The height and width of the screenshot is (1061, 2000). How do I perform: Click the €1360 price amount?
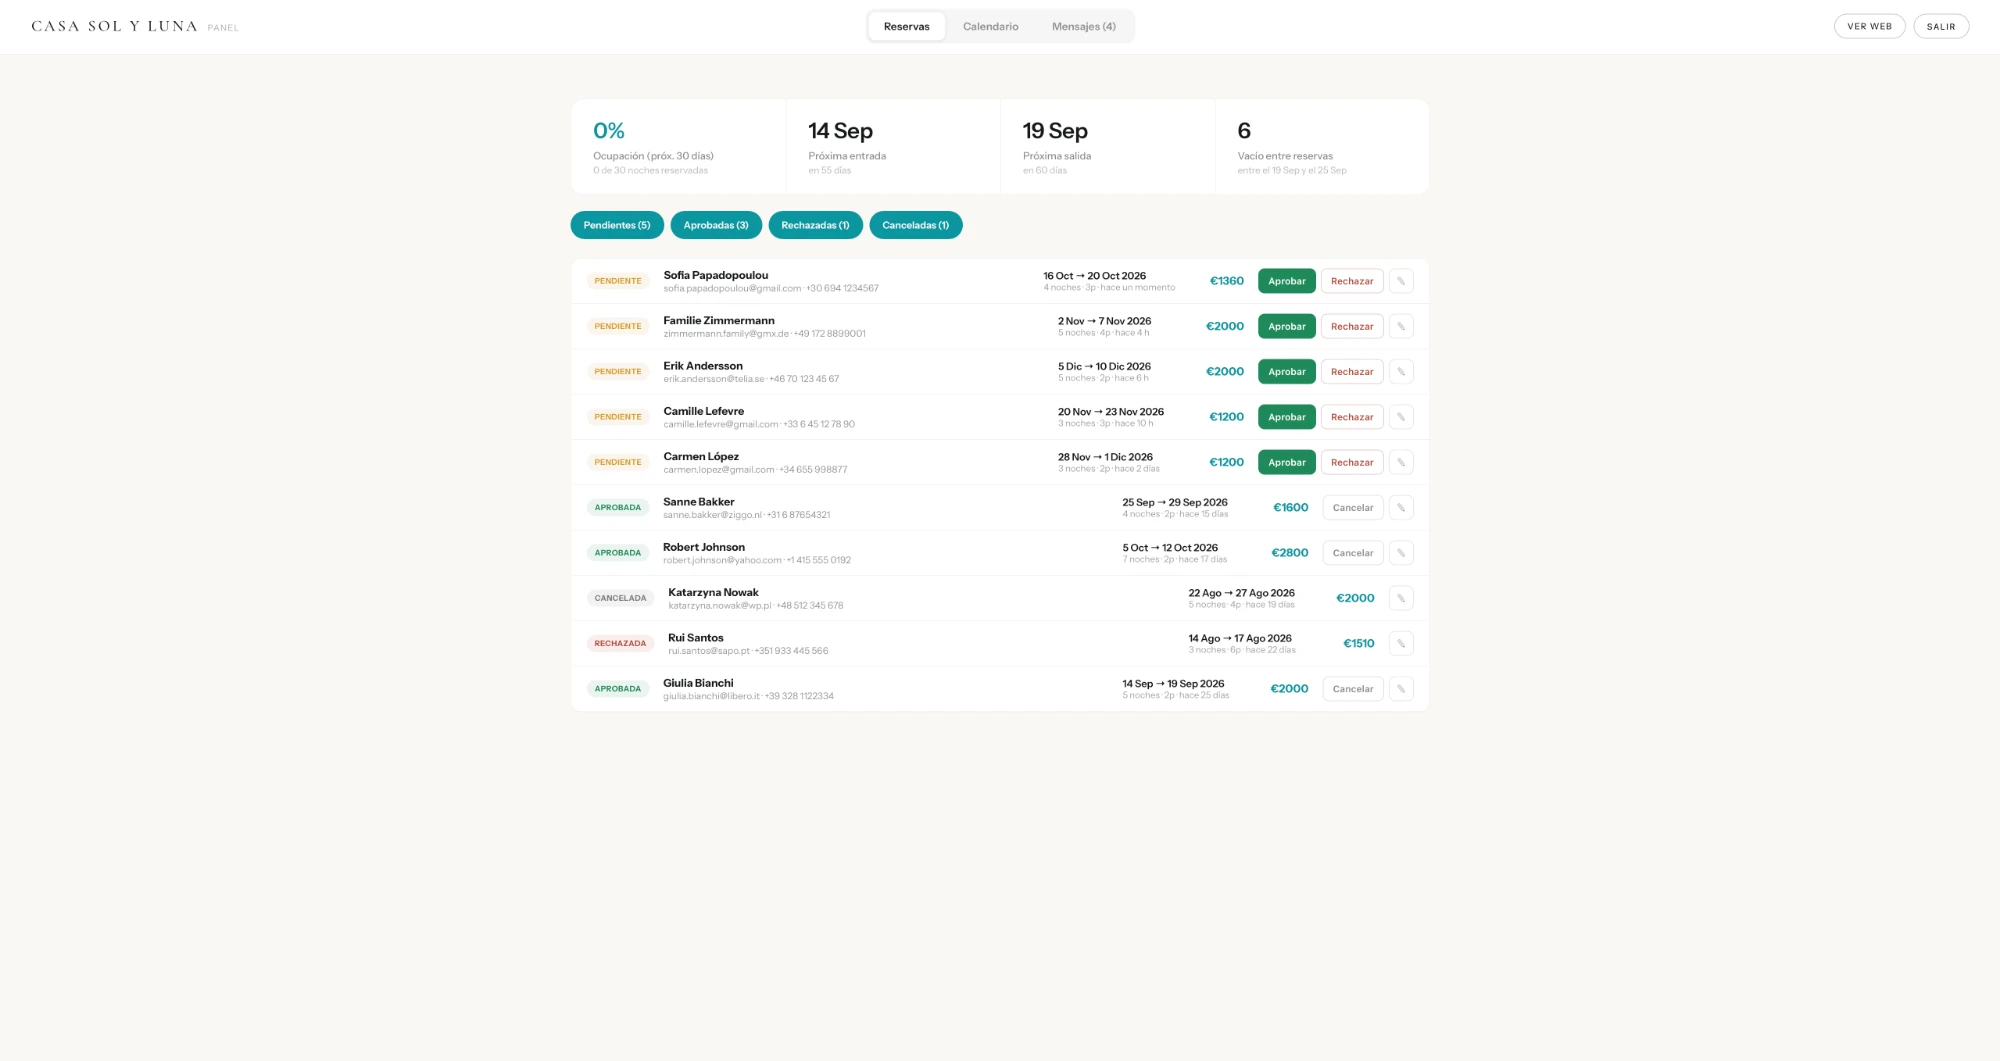point(1227,281)
